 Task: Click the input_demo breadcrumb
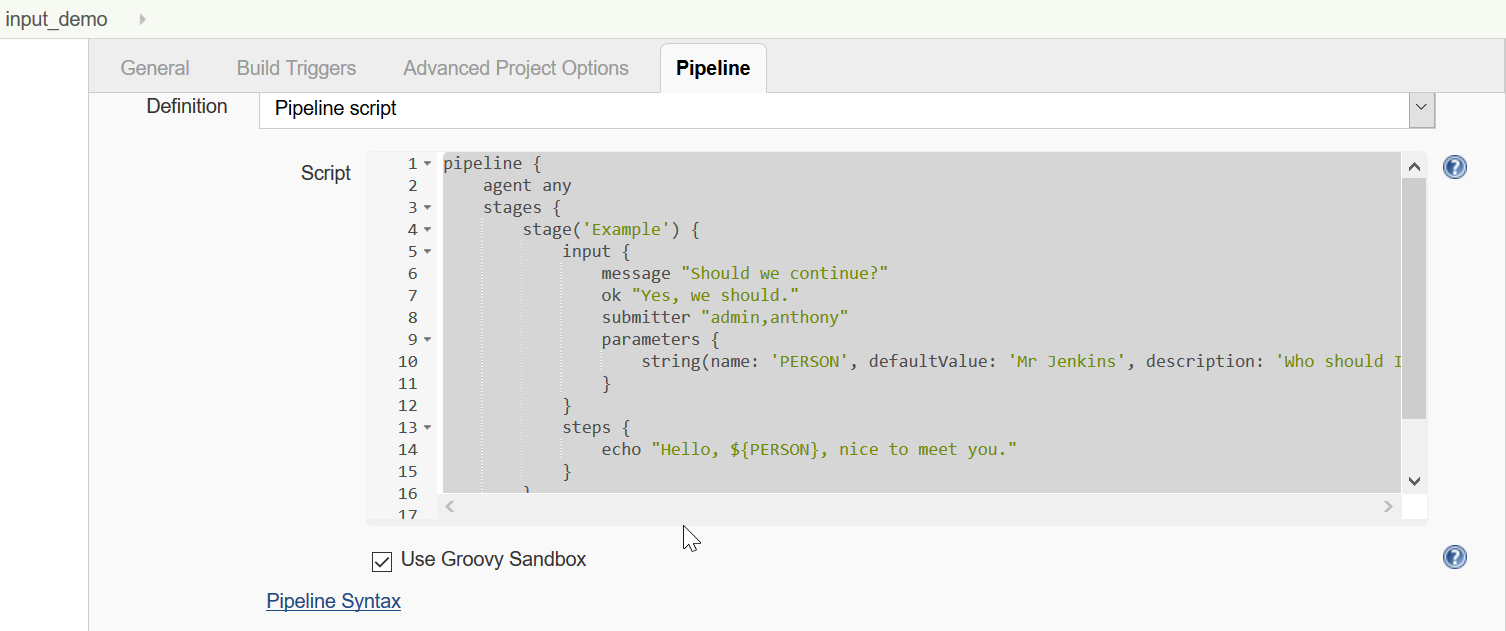point(56,18)
